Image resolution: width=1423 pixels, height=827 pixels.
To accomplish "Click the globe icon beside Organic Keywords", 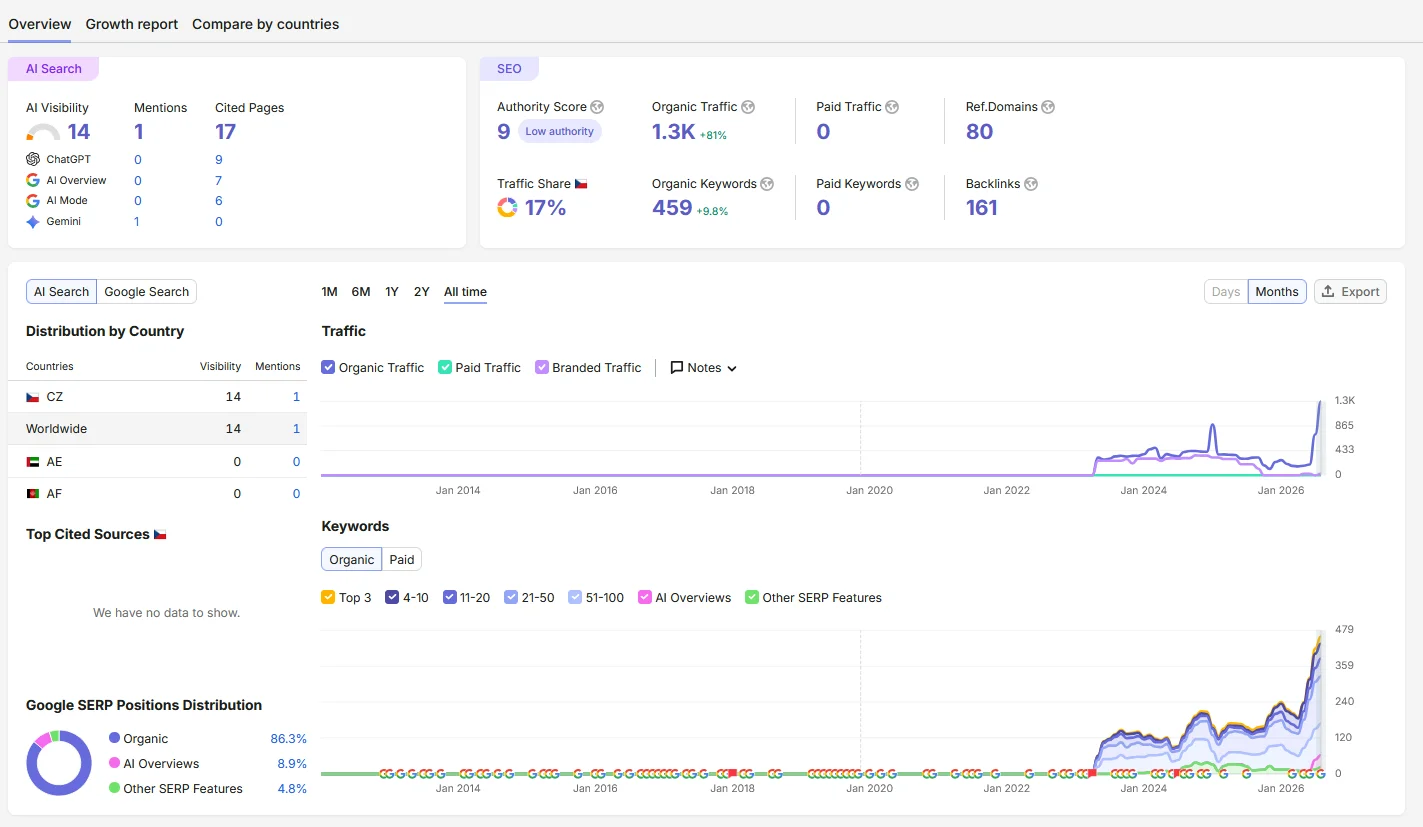I will point(767,184).
